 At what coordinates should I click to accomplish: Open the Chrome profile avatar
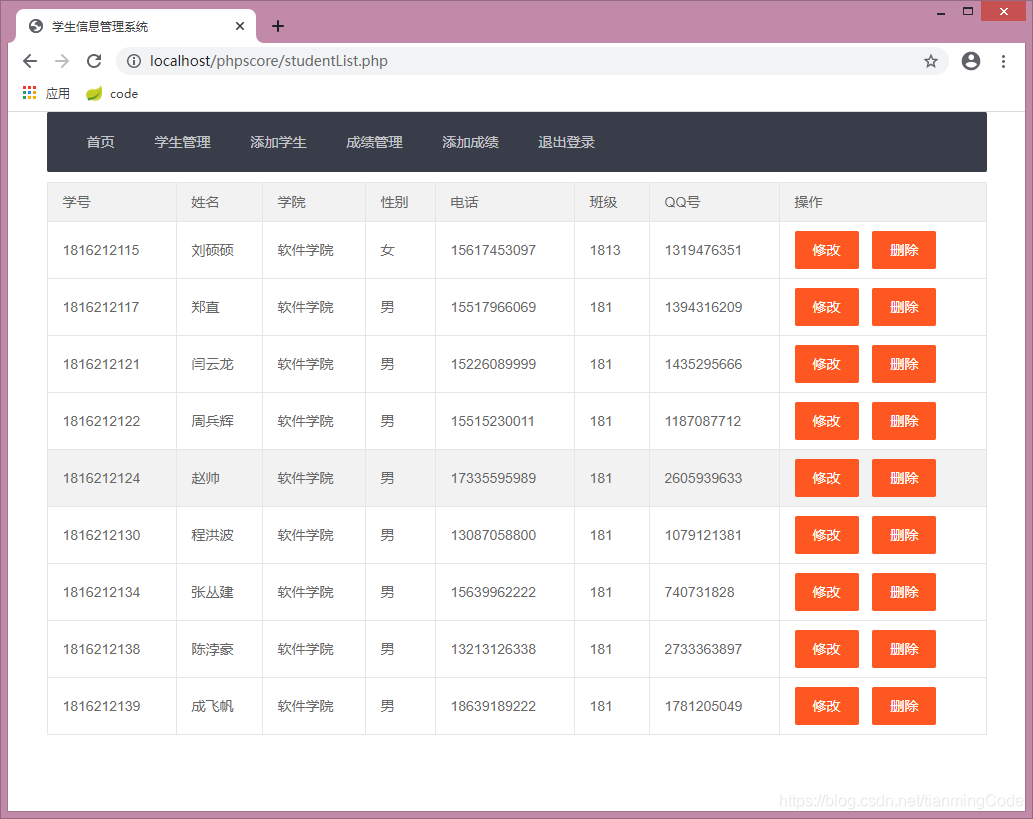point(970,61)
